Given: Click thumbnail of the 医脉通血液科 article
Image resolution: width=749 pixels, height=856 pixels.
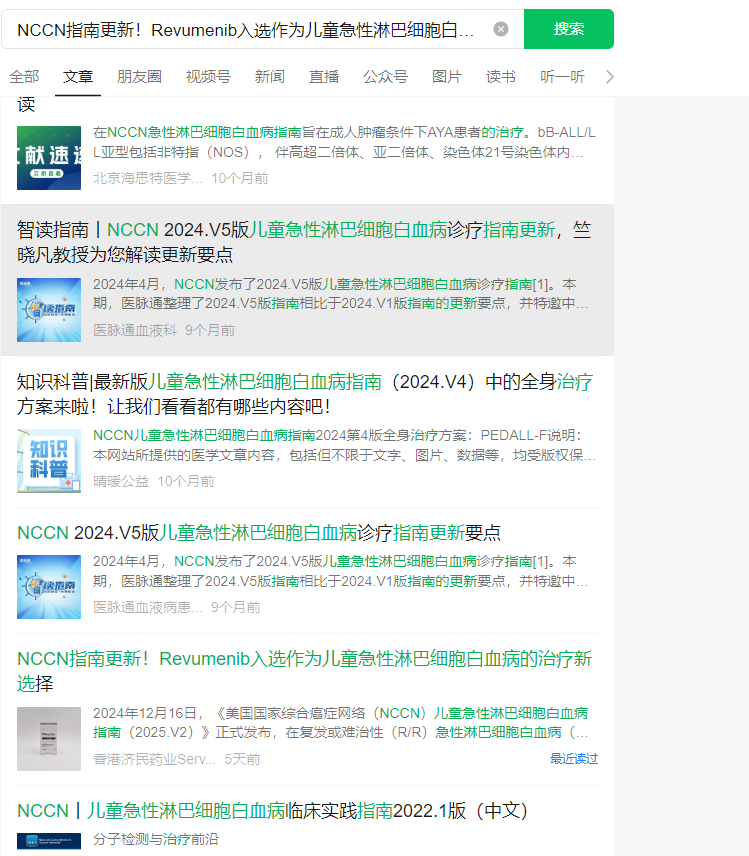Looking at the screenshot, I should click(49, 310).
